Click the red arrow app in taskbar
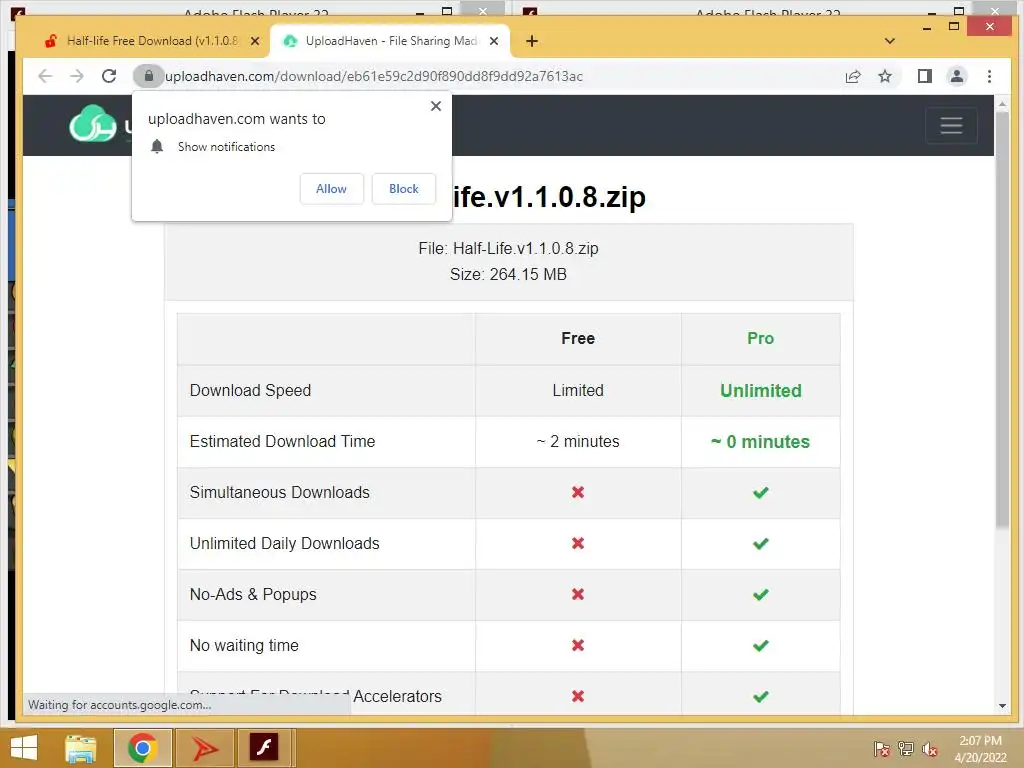The height and width of the screenshot is (768, 1024). point(204,748)
